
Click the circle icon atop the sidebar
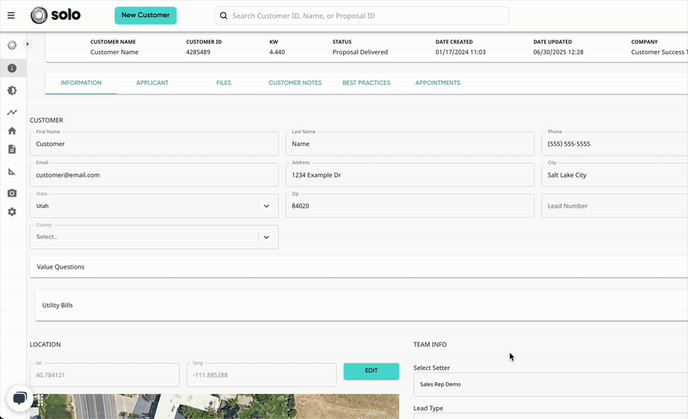tap(12, 45)
